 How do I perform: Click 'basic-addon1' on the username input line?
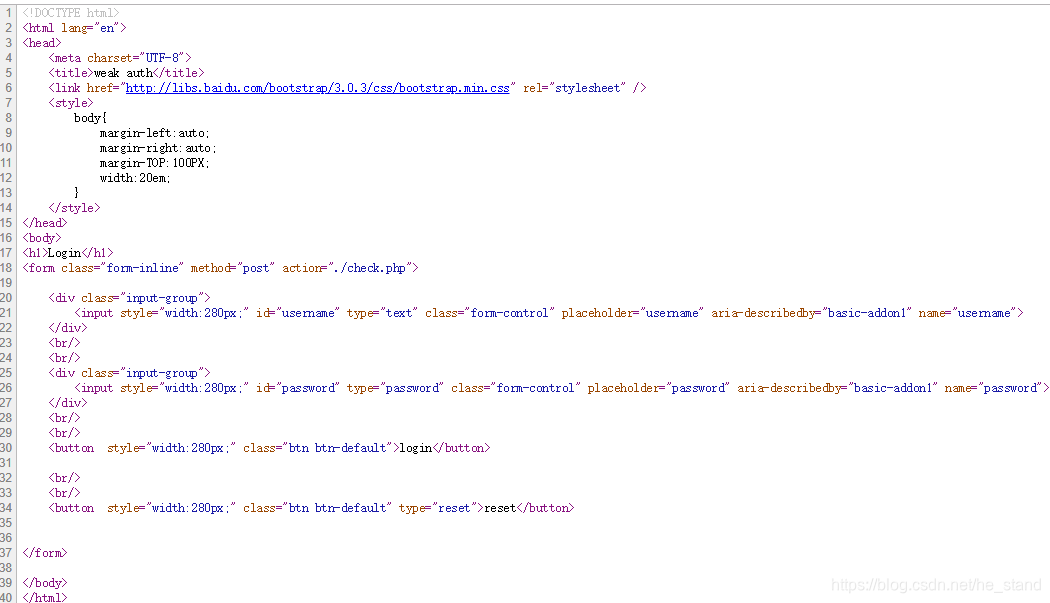(867, 313)
